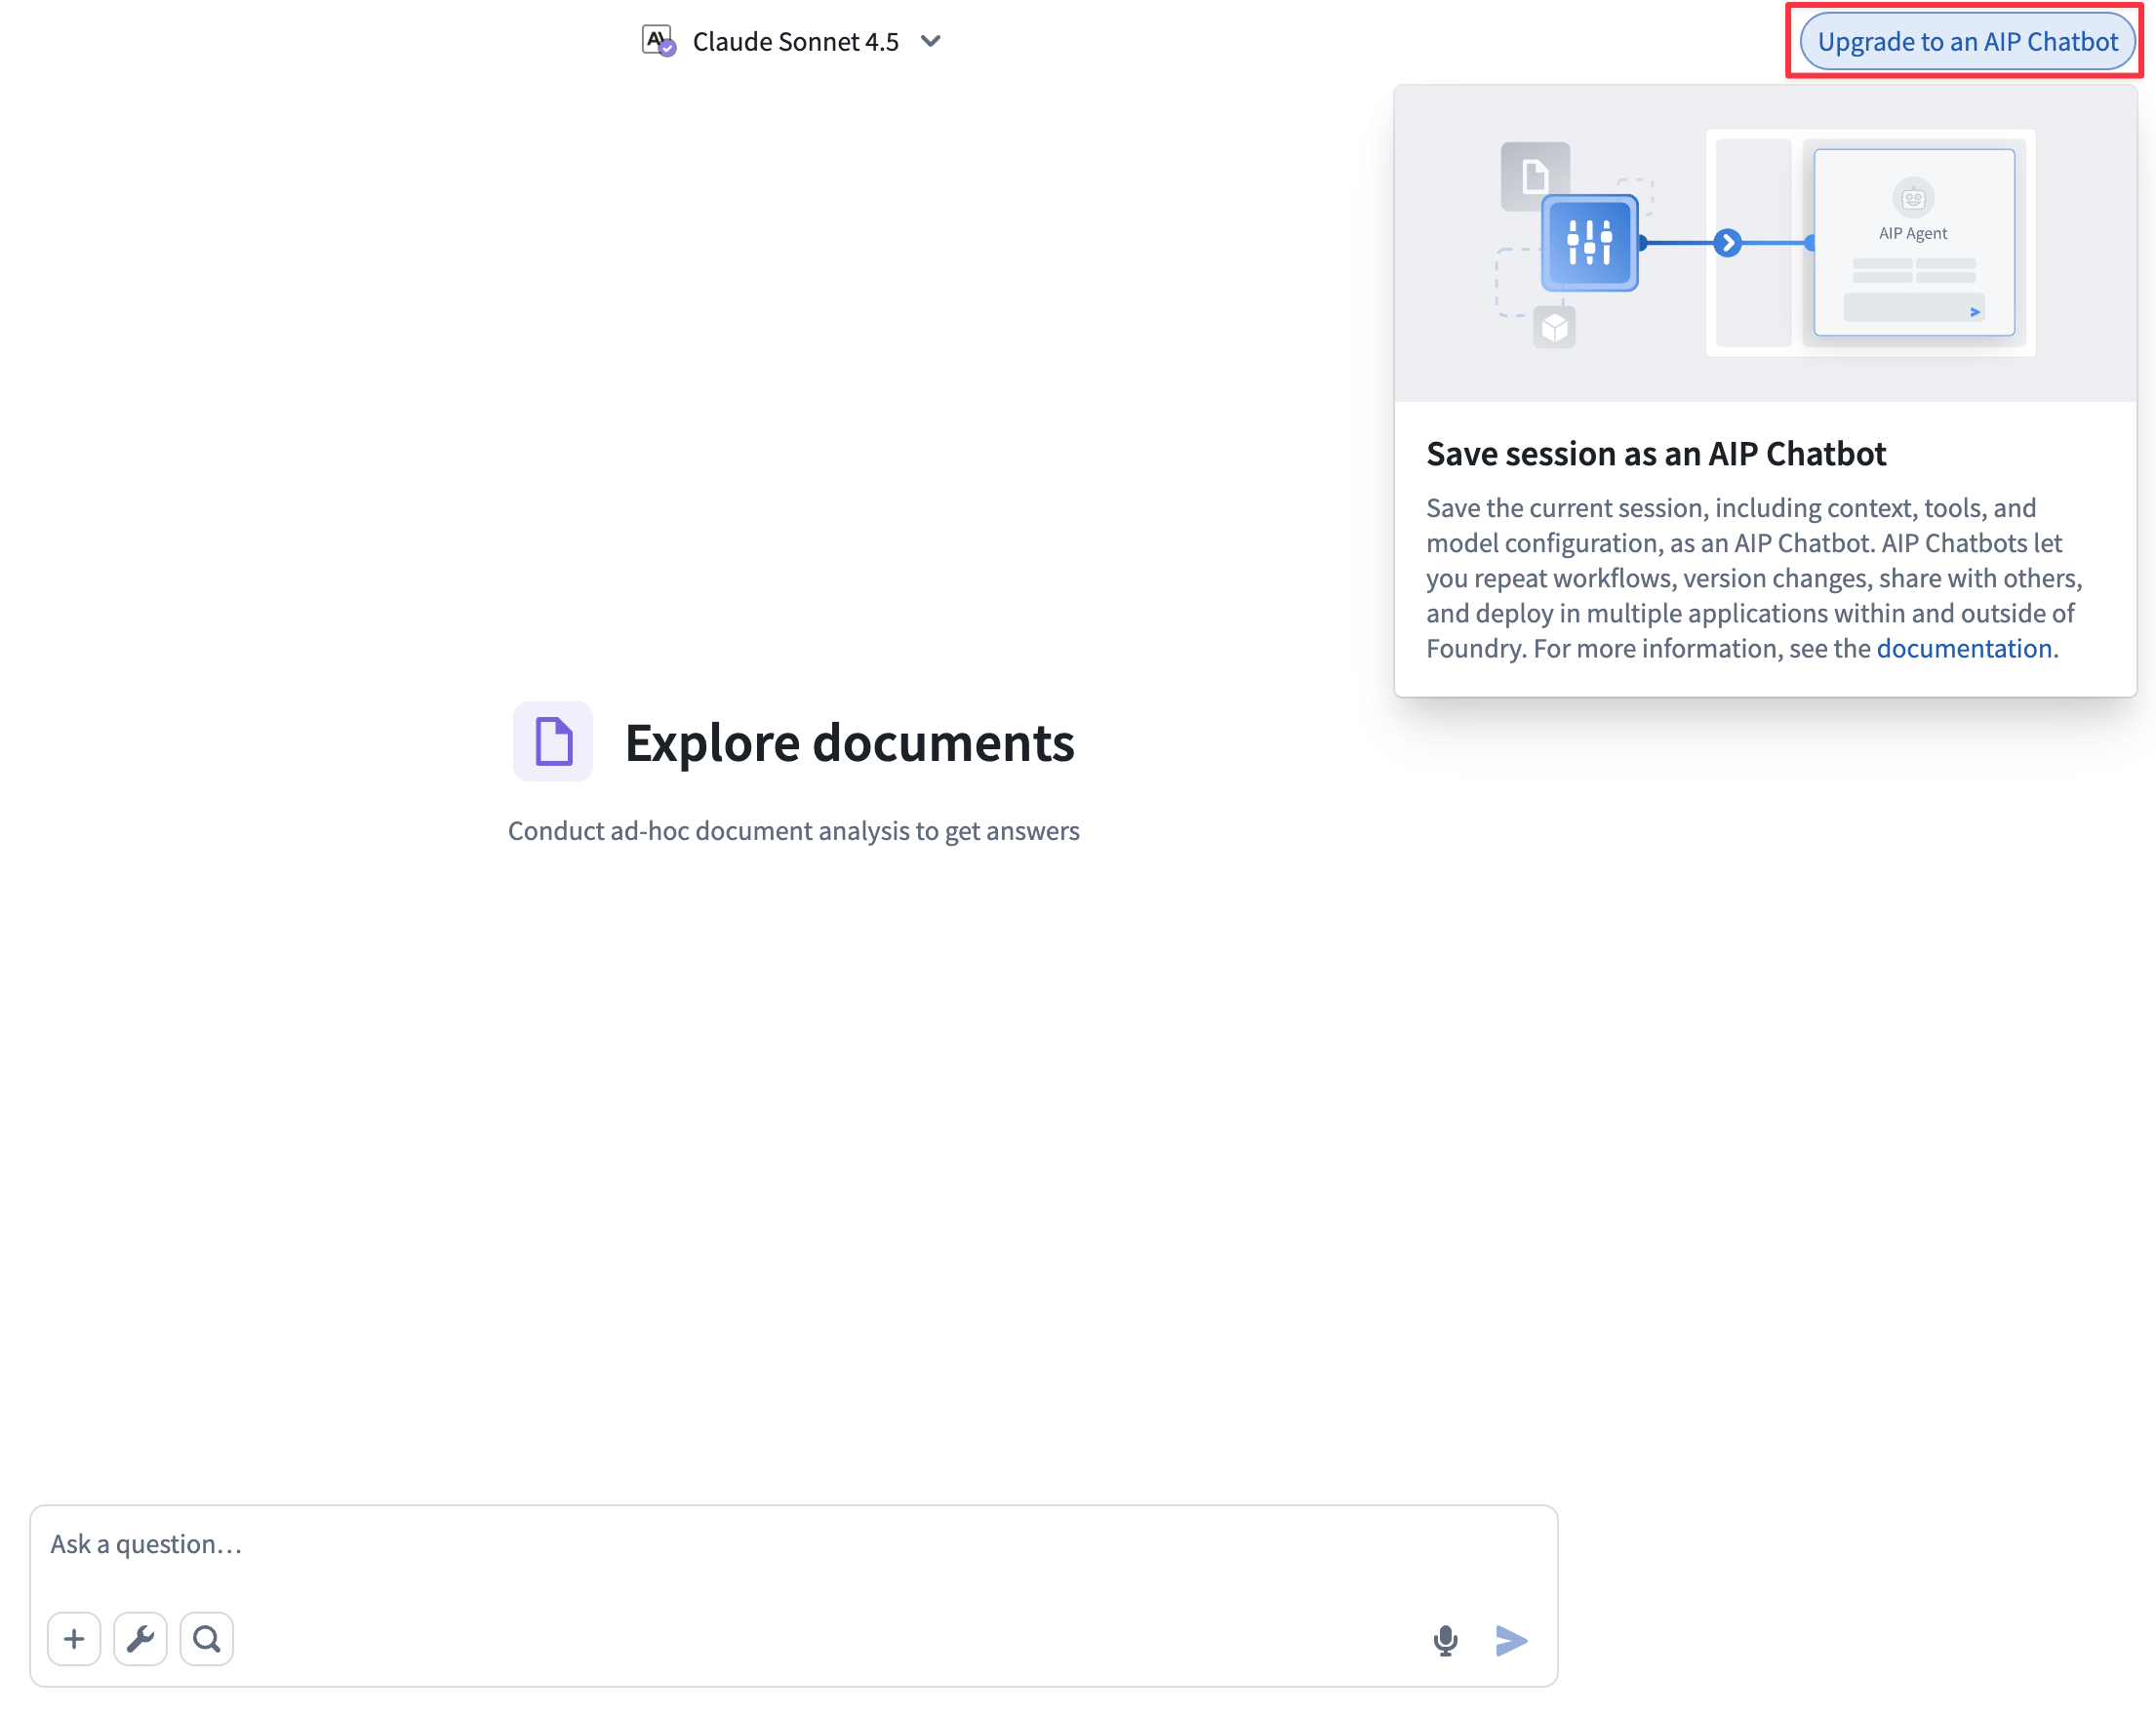Click the blue sliders icon in the chatbot illustration

click(x=1589, y=242)
